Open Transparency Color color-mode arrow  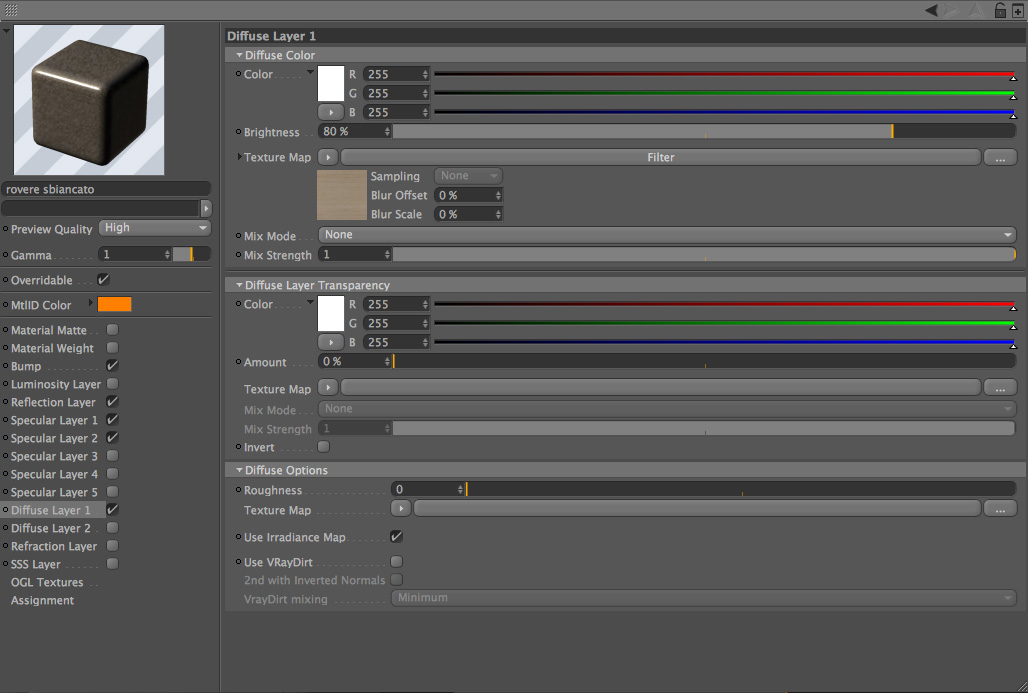pyautogui.click(x=310, y=302)
